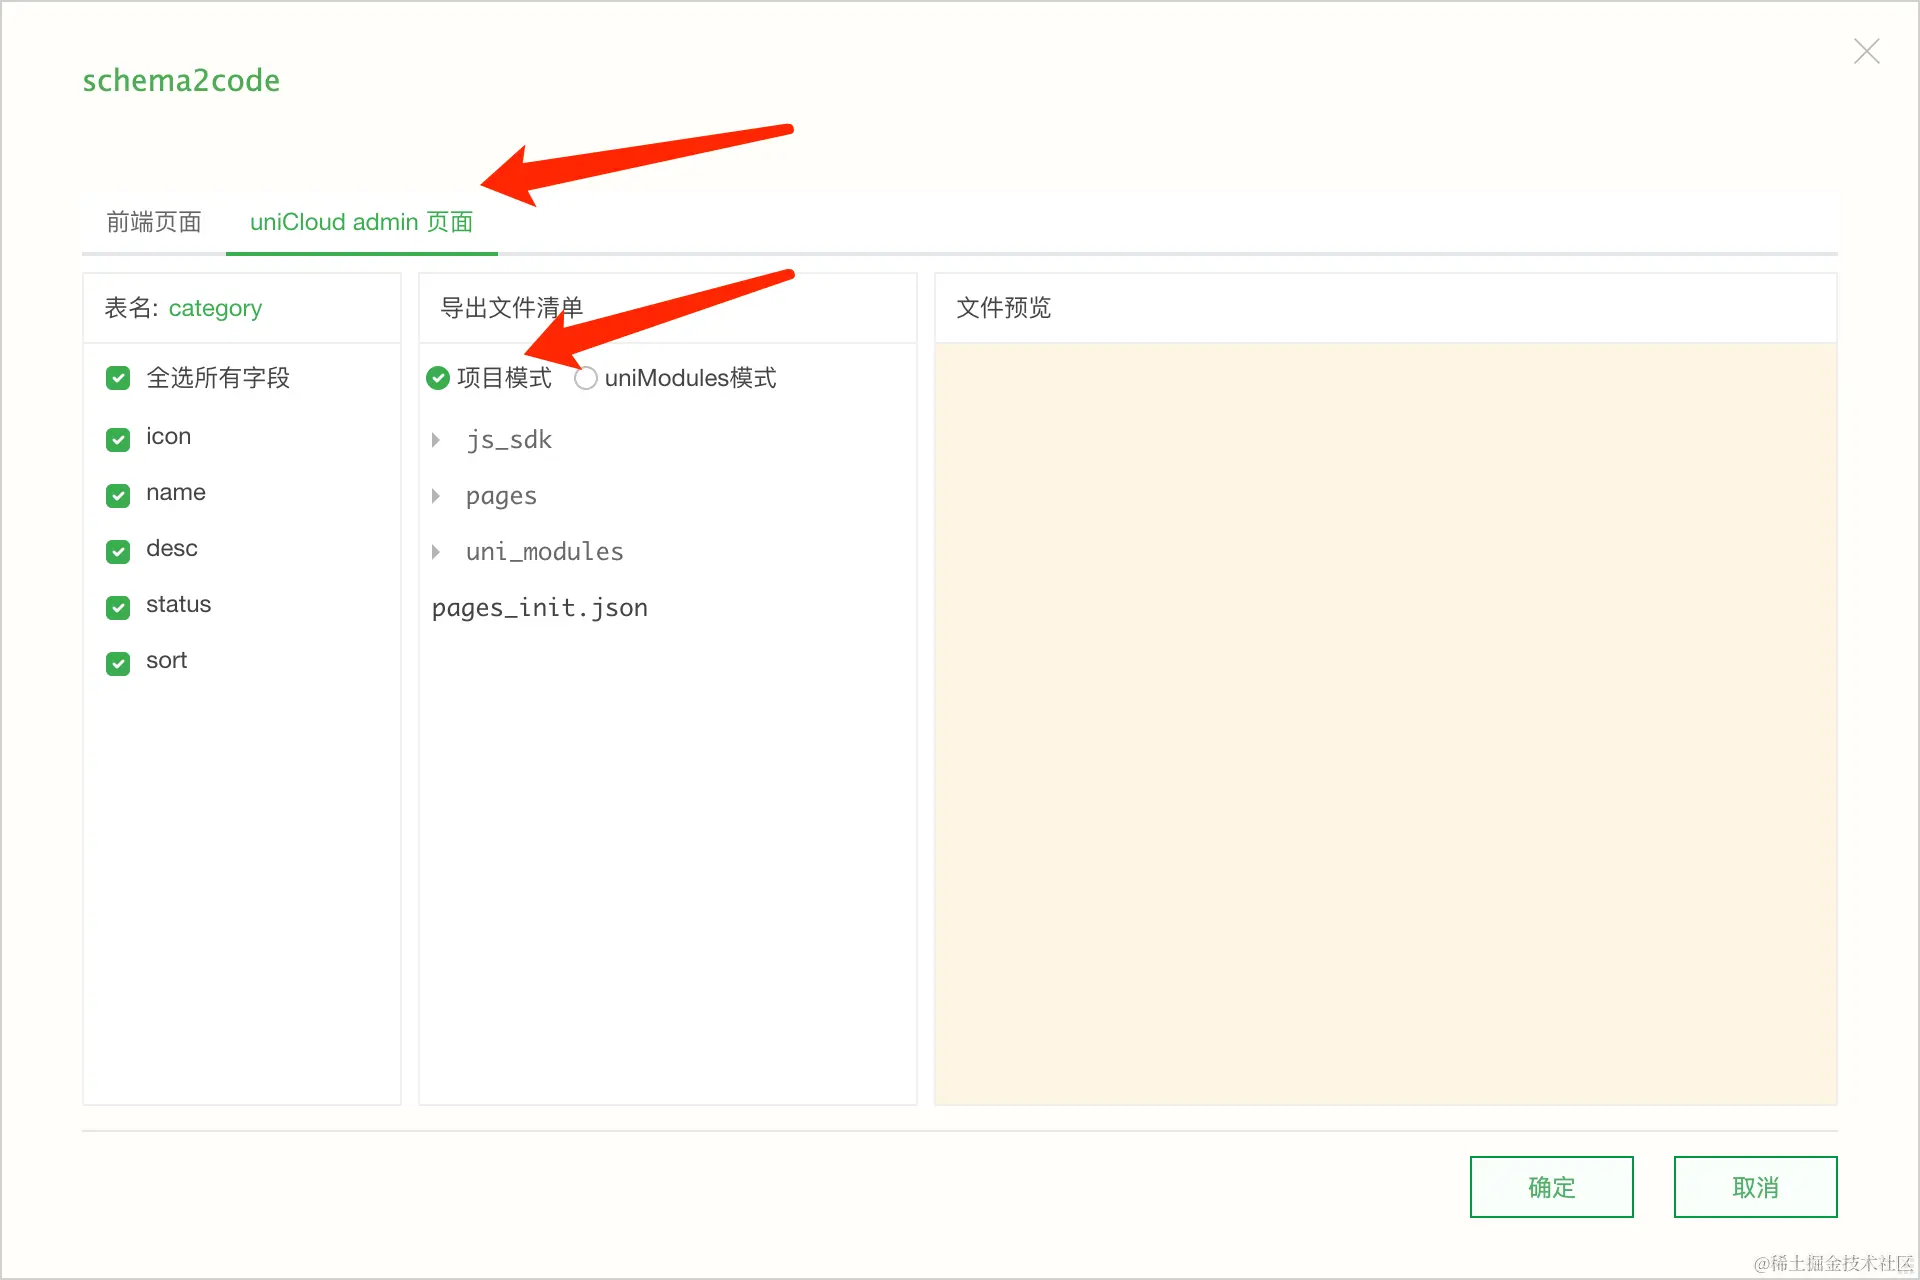Click the category table name link
This screenshot has height=1280, width=1920.
(215, 308)
